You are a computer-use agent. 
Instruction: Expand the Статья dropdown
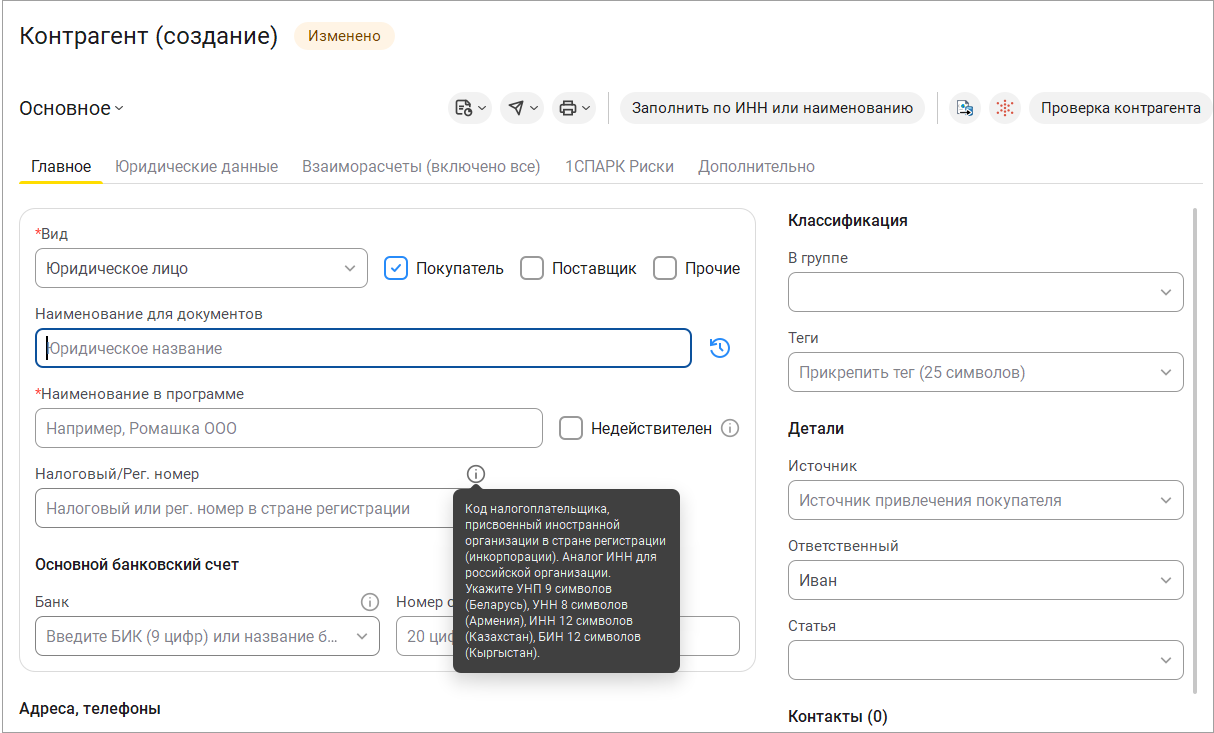click(985, 660)
